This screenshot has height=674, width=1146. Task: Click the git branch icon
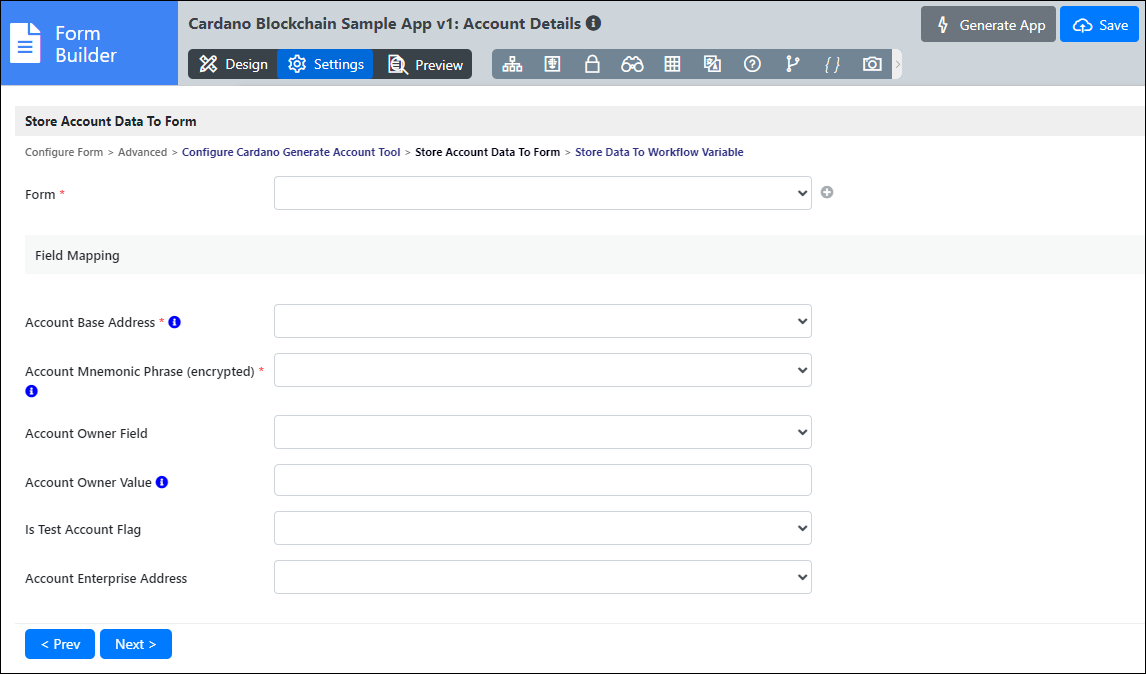(x=792, y=64)
